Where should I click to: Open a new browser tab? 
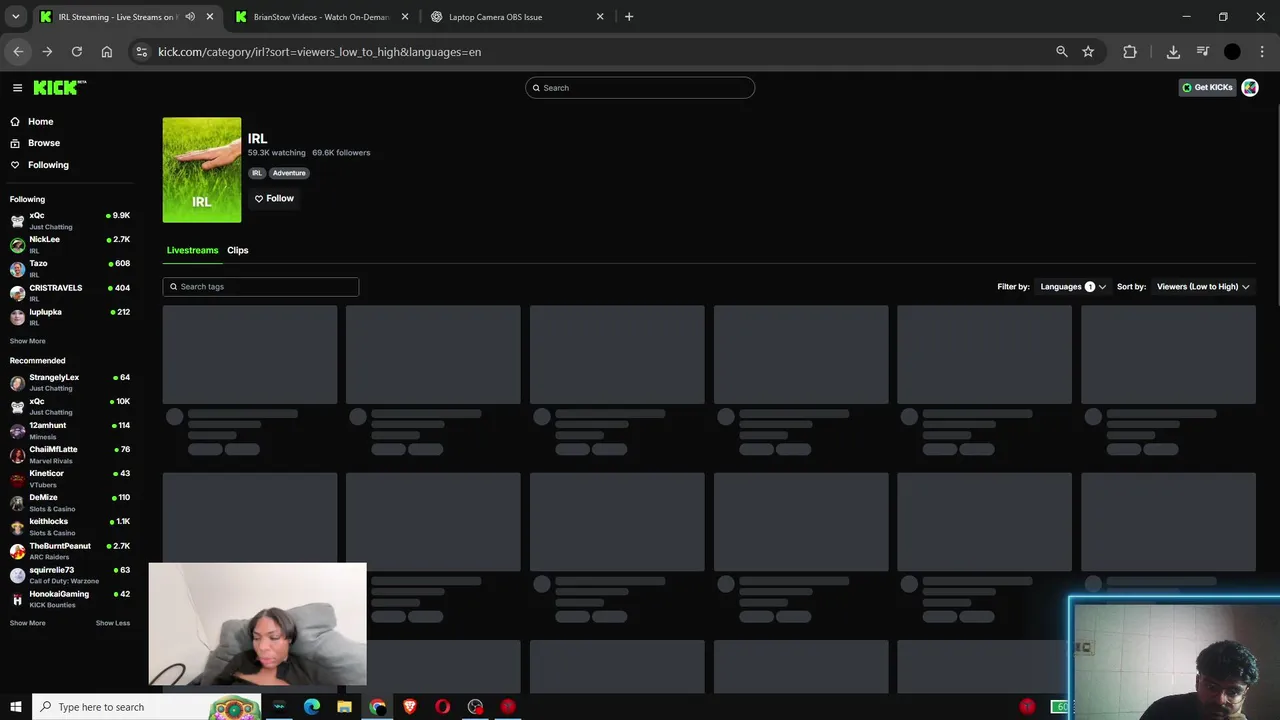coord(629,17)
